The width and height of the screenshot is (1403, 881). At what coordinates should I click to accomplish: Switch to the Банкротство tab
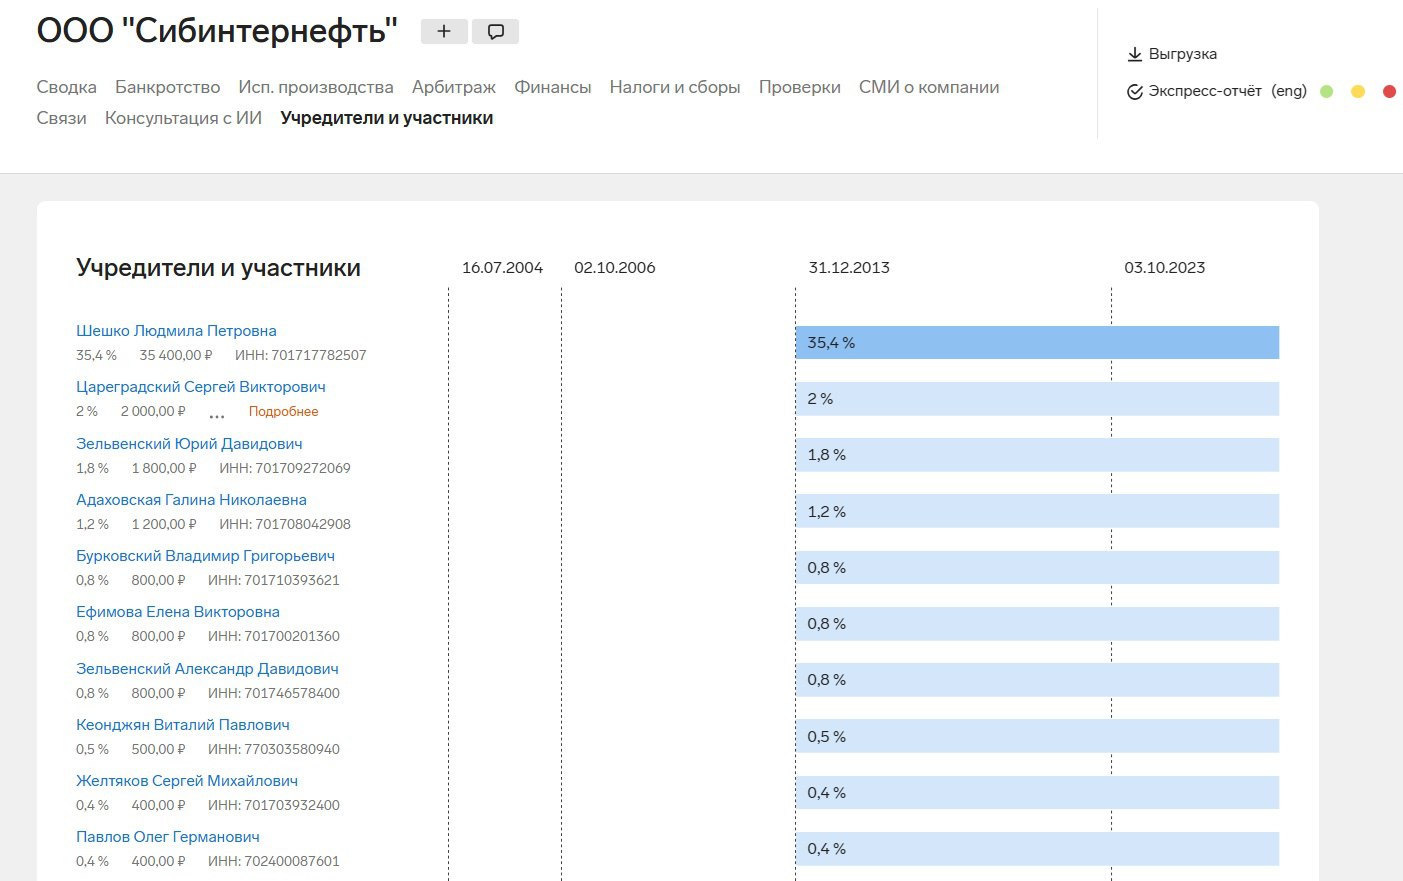[167, 87]
